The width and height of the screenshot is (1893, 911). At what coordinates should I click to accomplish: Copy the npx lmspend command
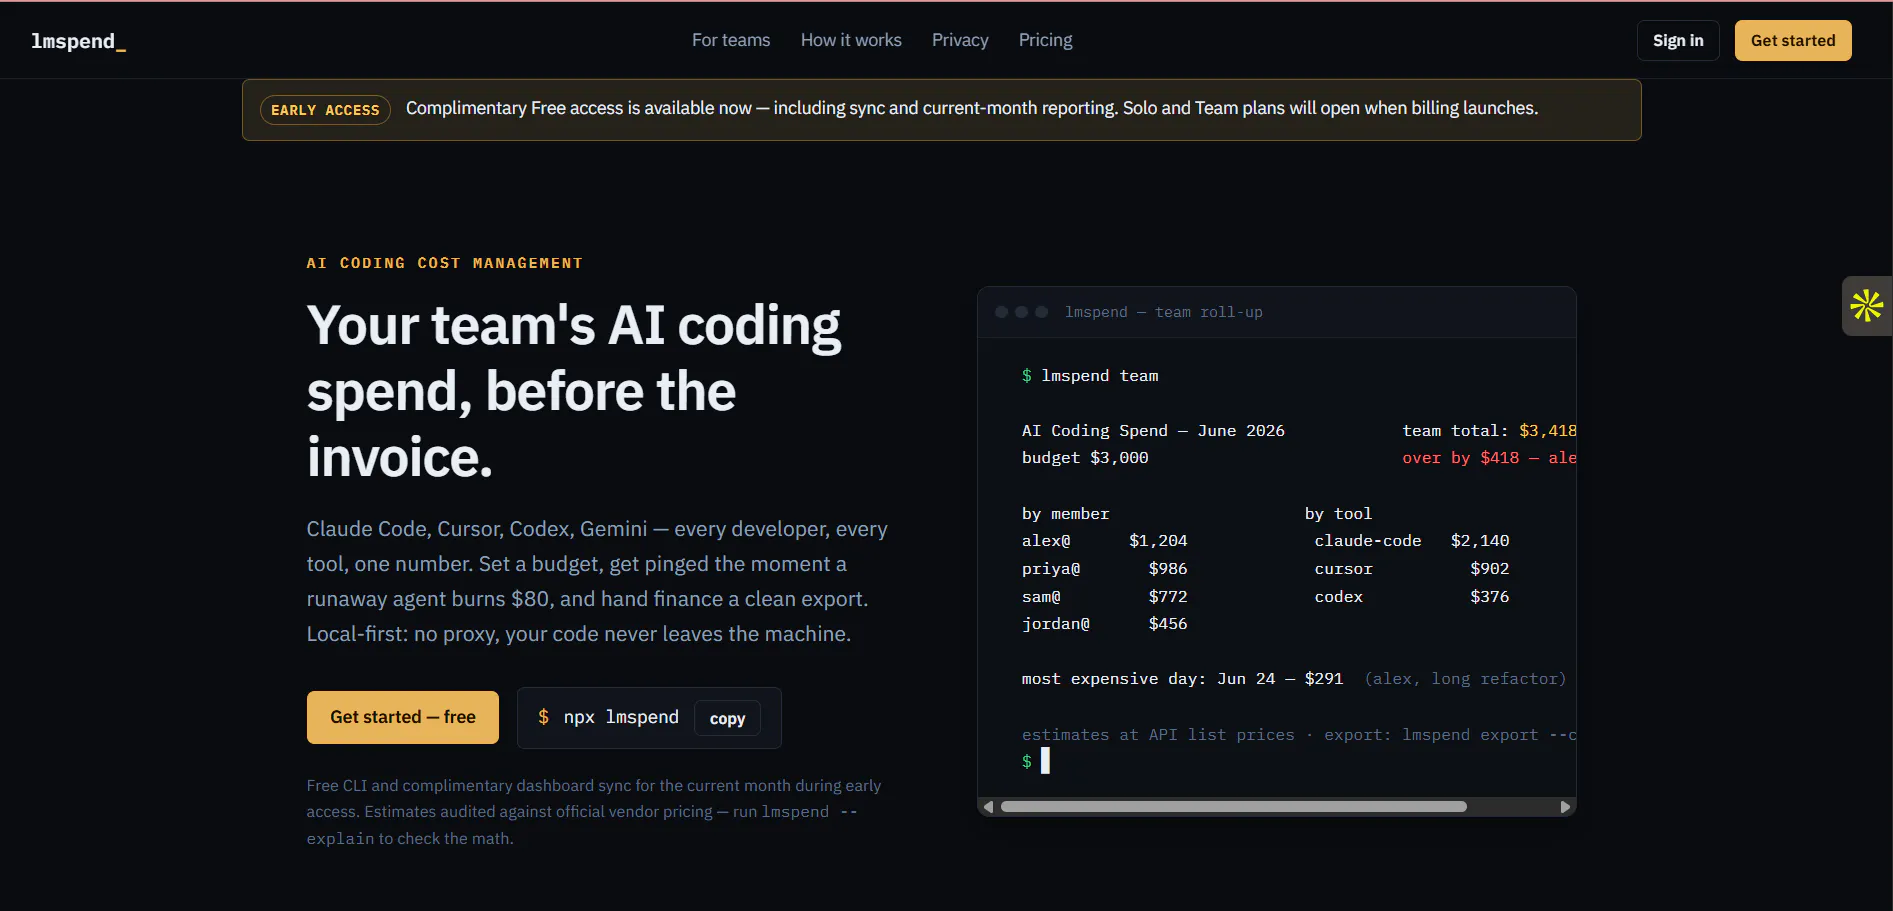tap(727, 719)
